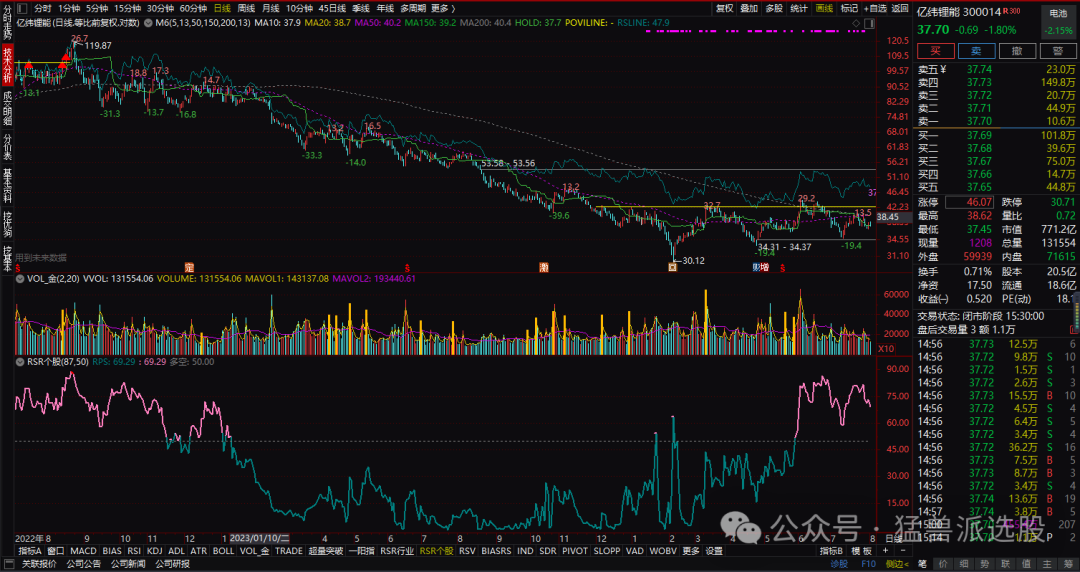Click the minus button beside 模板
1080x572 pixels.
pyautogui.click(x=902, y=551)
